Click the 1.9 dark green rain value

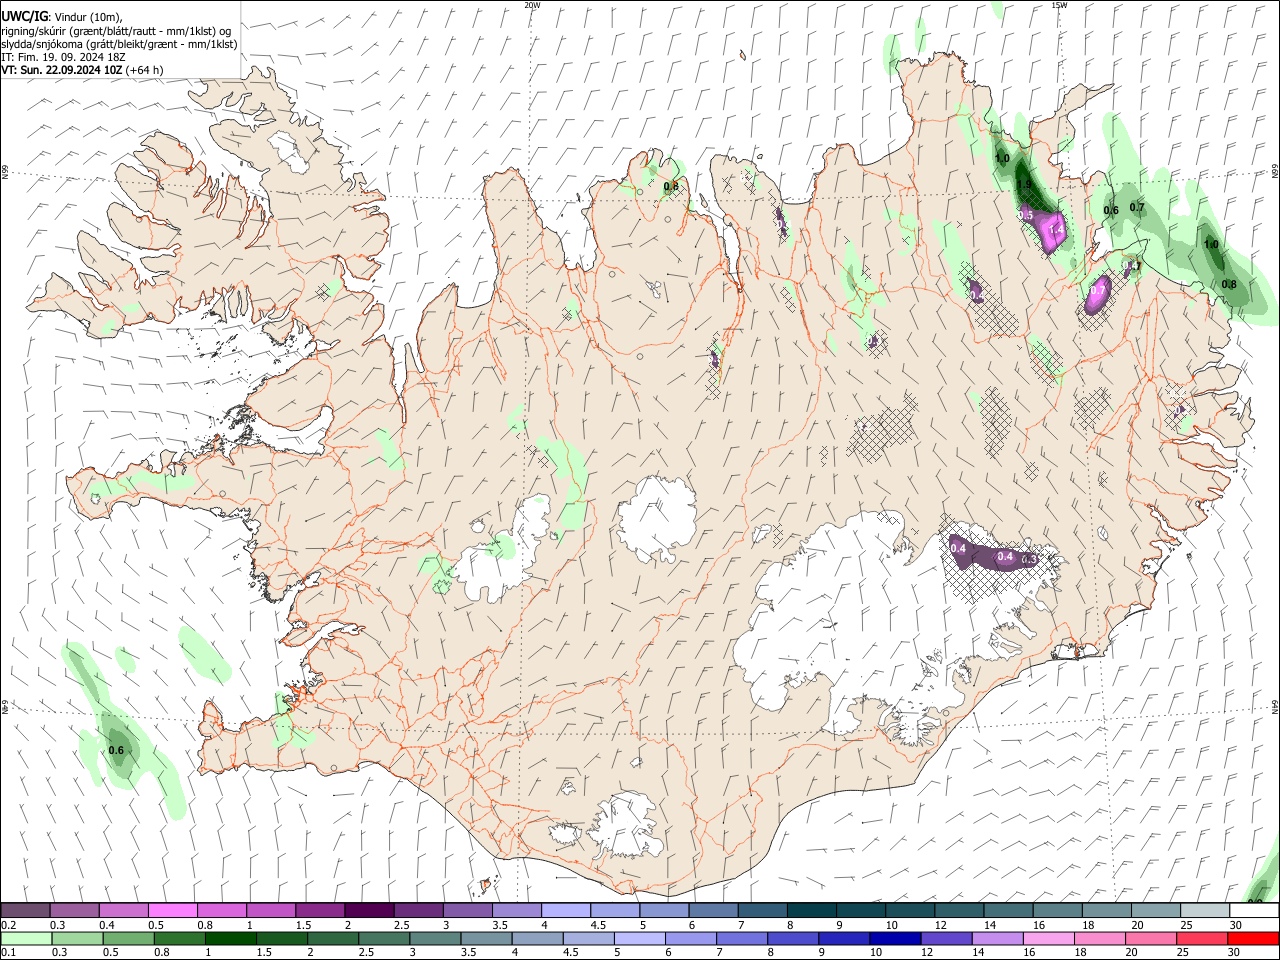pyautogui.click(x=1023, y=183)
